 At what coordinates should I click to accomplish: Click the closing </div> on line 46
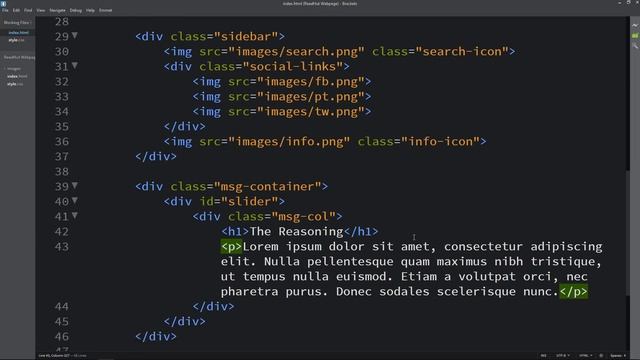click(156, 337)
